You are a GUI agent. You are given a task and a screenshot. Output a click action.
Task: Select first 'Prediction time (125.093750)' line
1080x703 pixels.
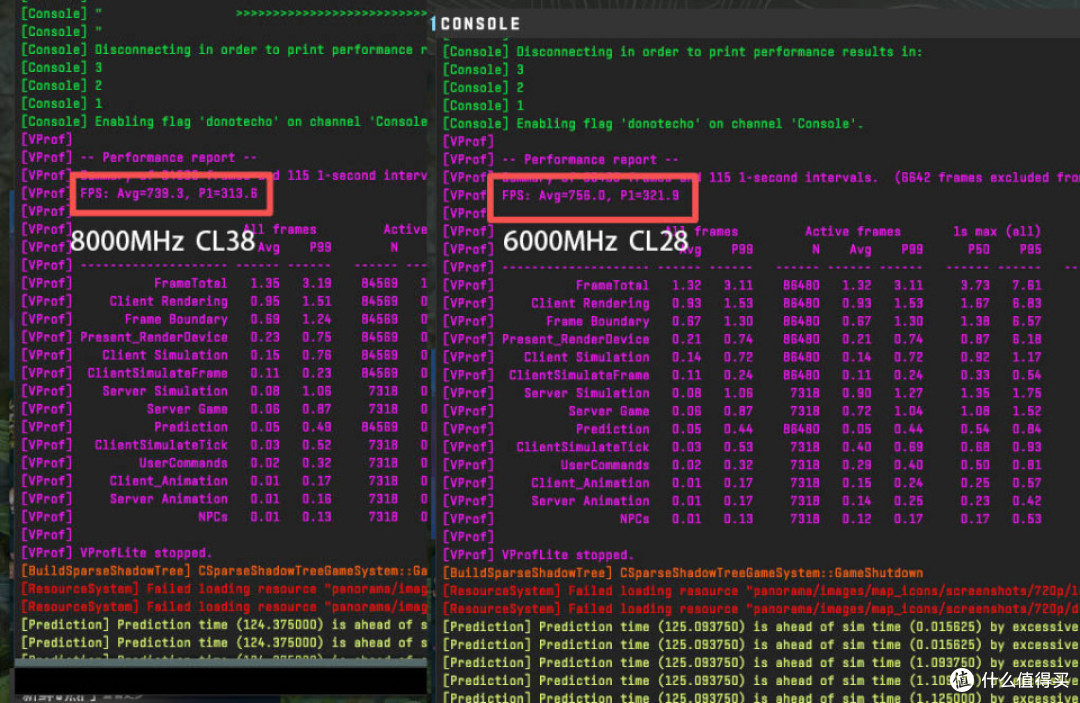[x=761, y=627]
